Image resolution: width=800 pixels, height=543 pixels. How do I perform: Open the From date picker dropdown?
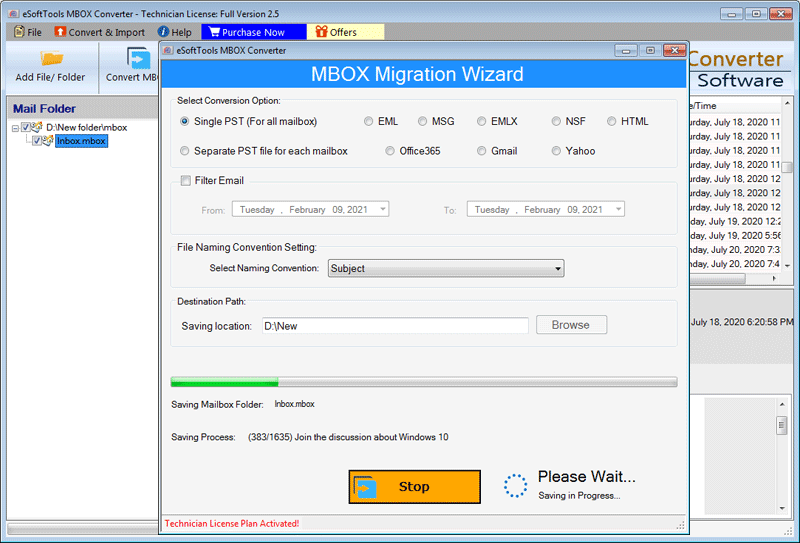pyautogui.click(x=383, y=209)
